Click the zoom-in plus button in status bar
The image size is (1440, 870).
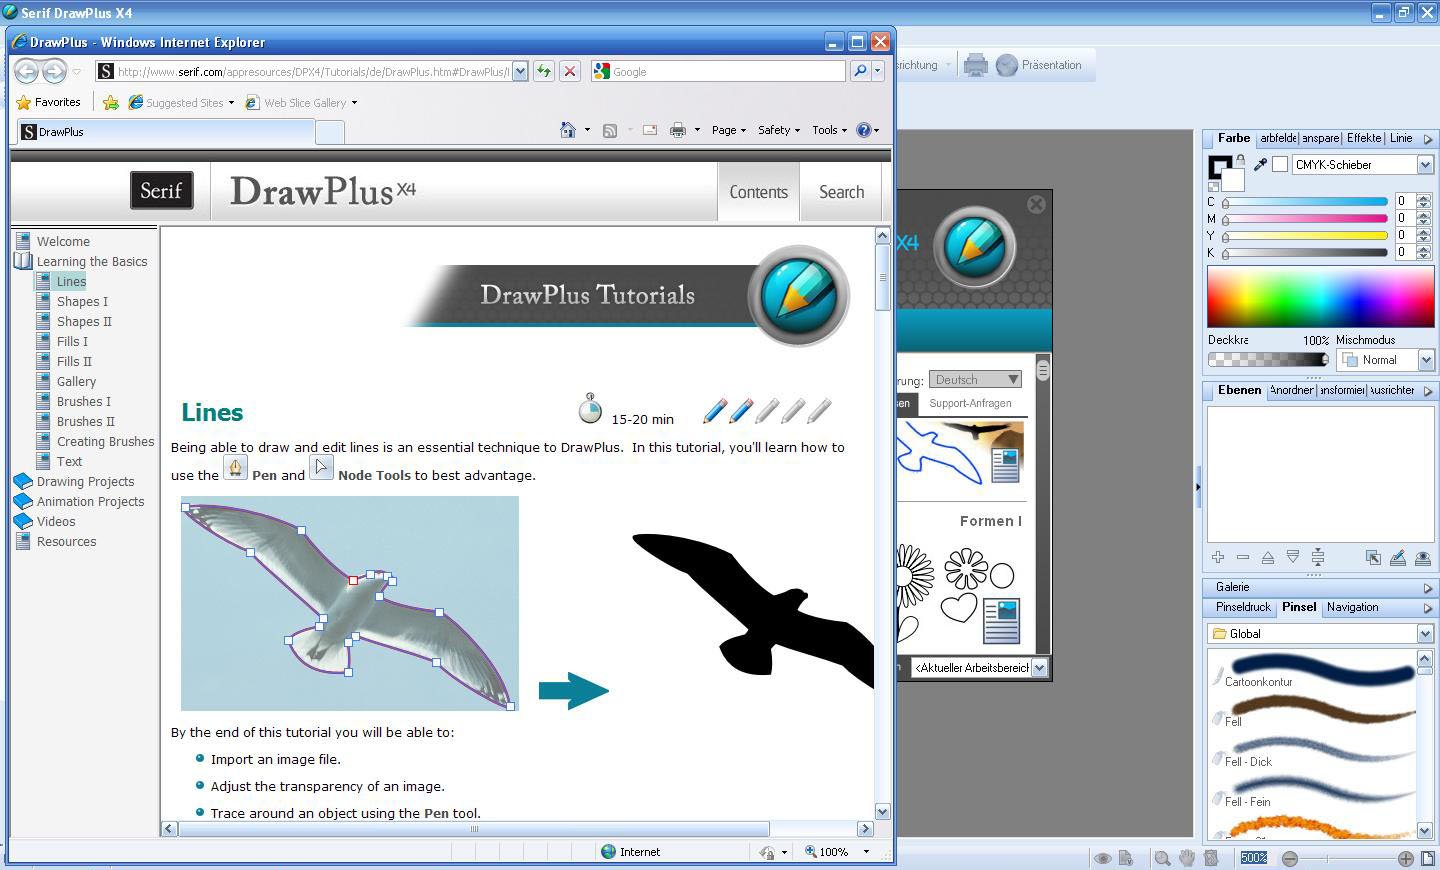pyautogui.click(x=1405, y=858)
